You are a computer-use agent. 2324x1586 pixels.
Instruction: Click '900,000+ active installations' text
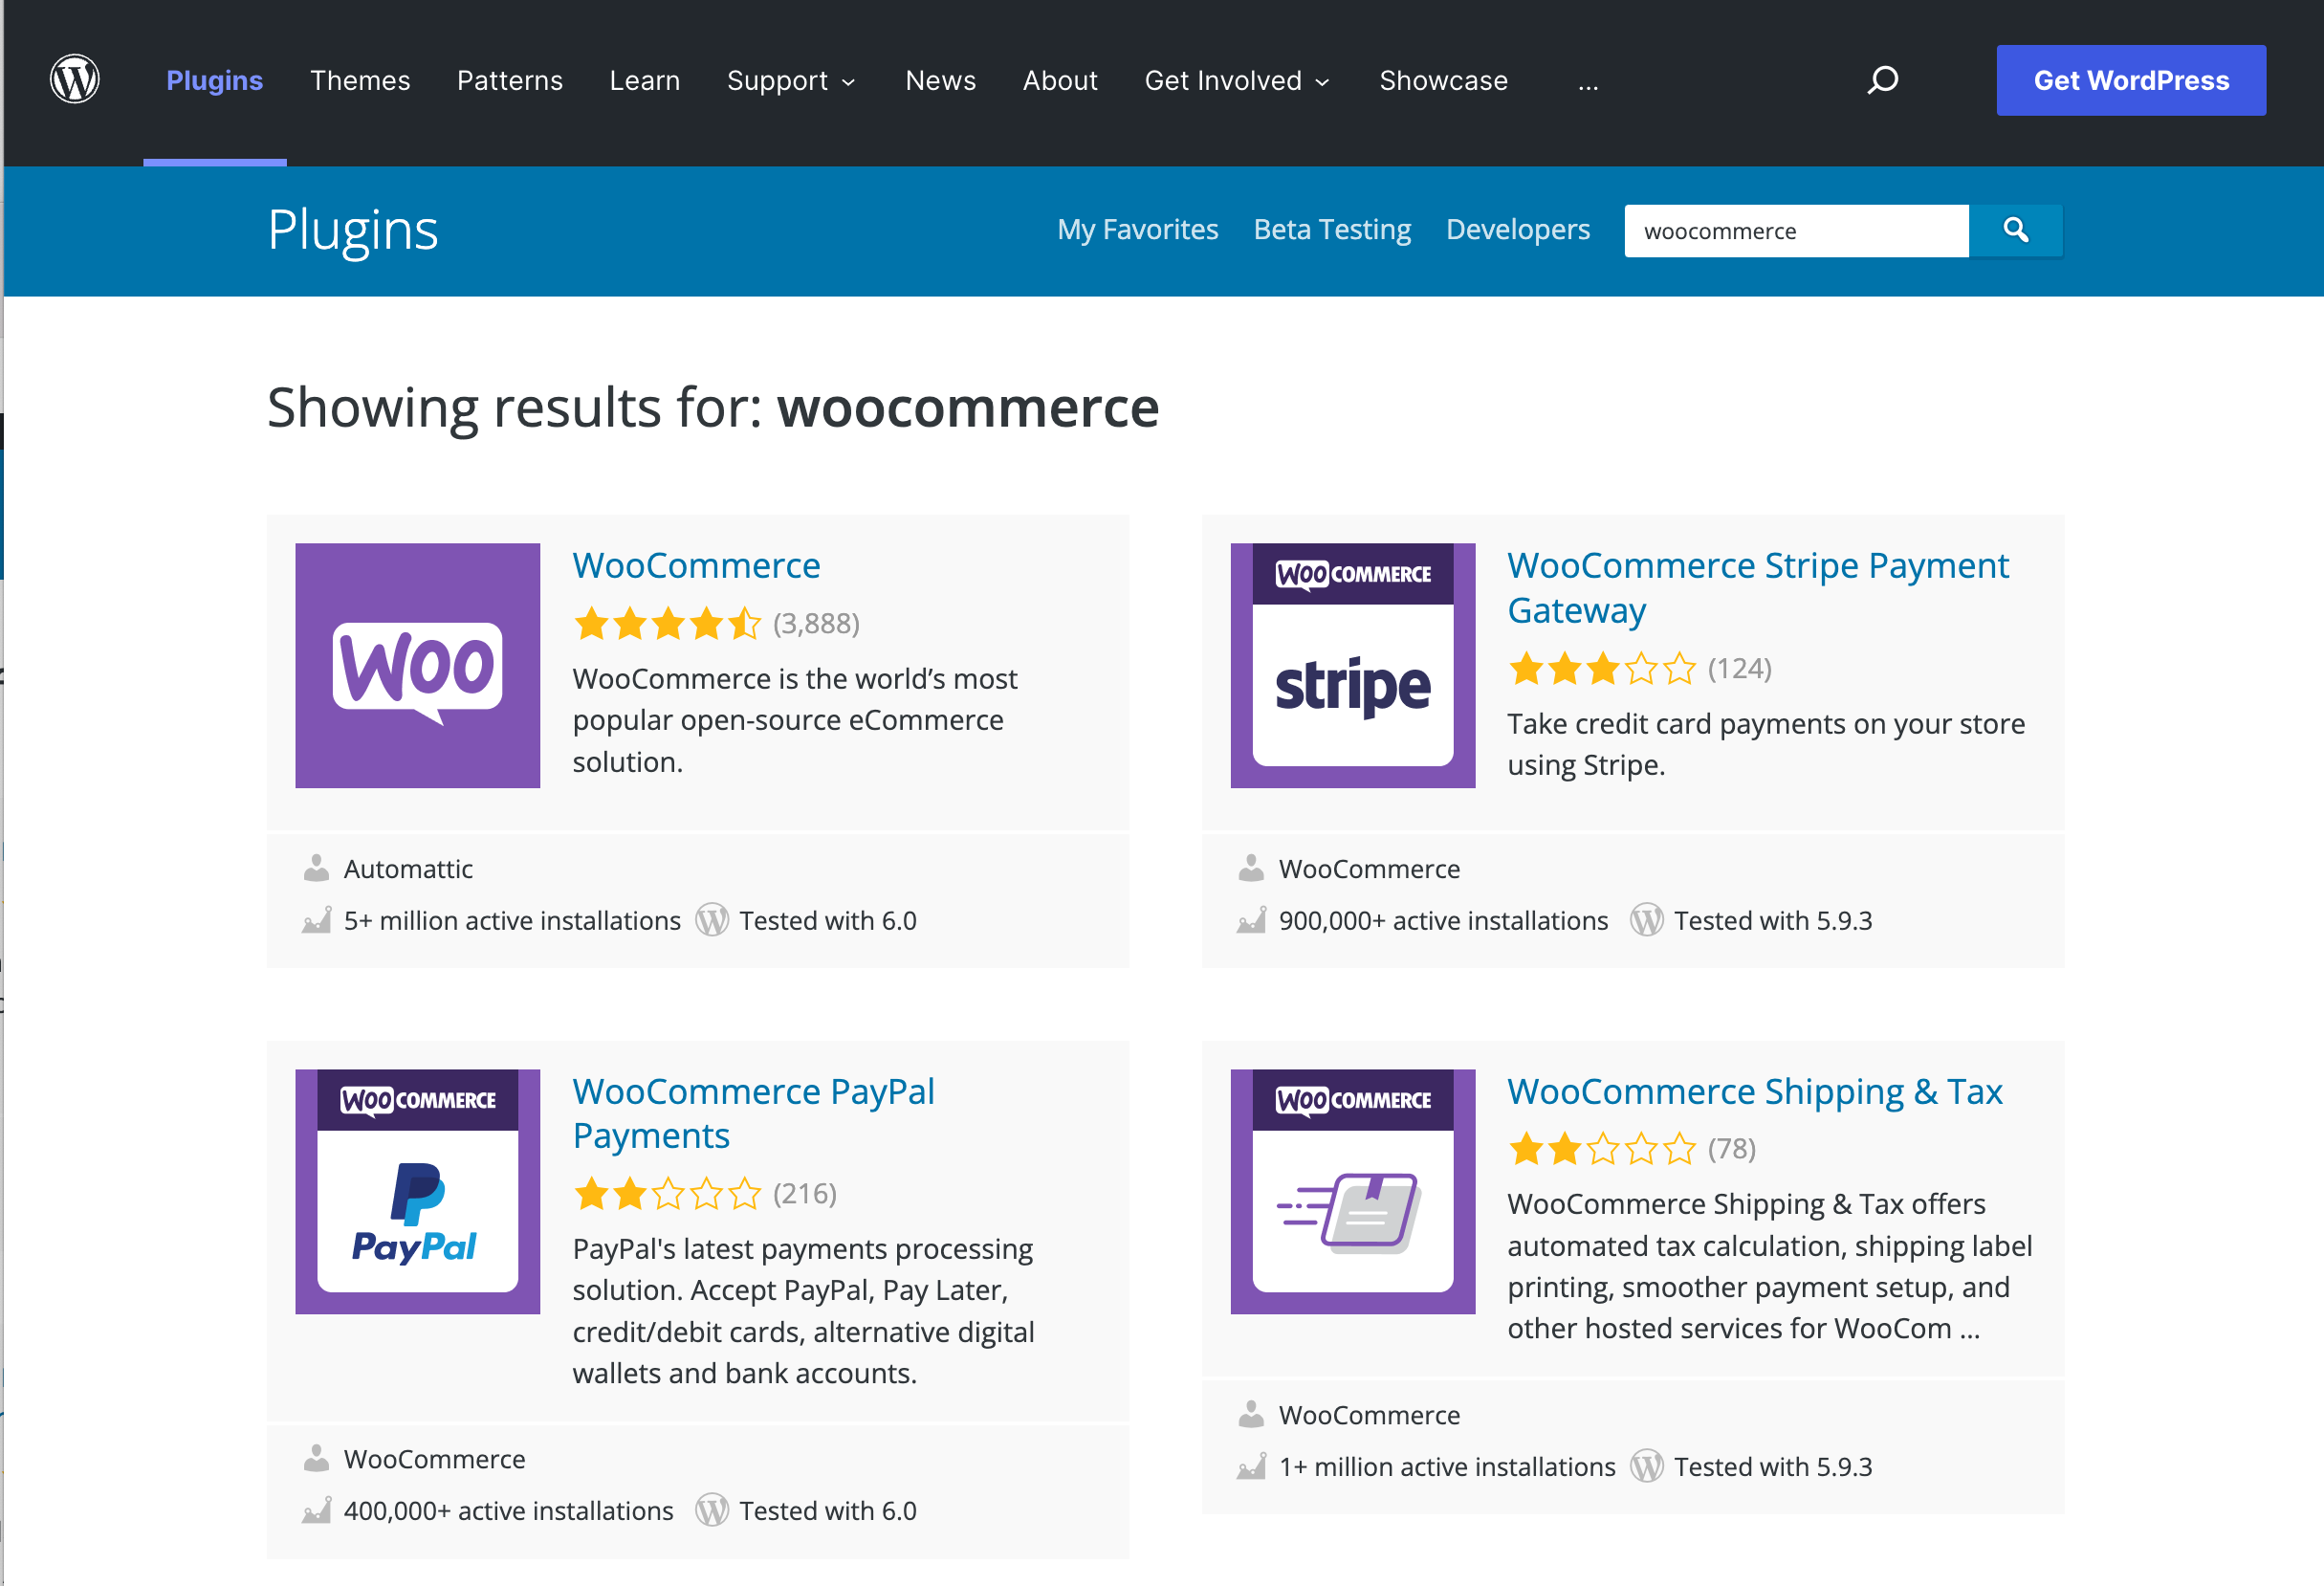(x=1443, y=921)
